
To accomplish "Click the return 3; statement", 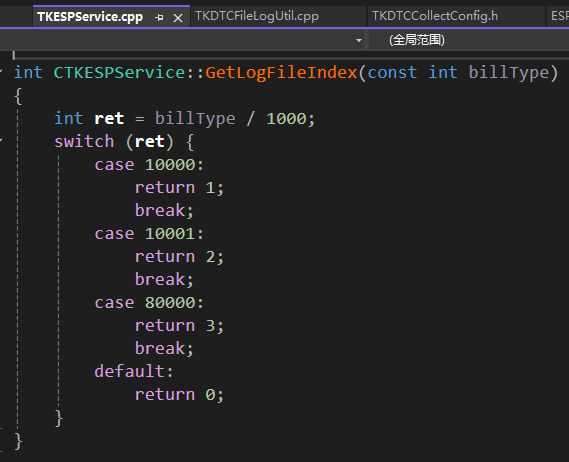I will (x=179, y=326).
